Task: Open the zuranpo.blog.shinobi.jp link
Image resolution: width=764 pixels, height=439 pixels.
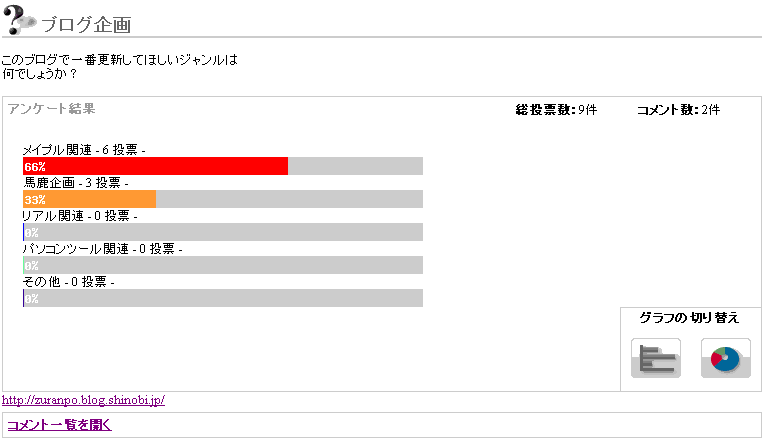Action: tap(83, 400)
